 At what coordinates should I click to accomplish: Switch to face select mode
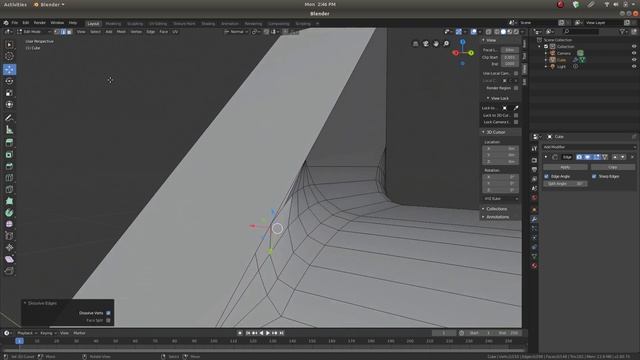click(69, 31)
